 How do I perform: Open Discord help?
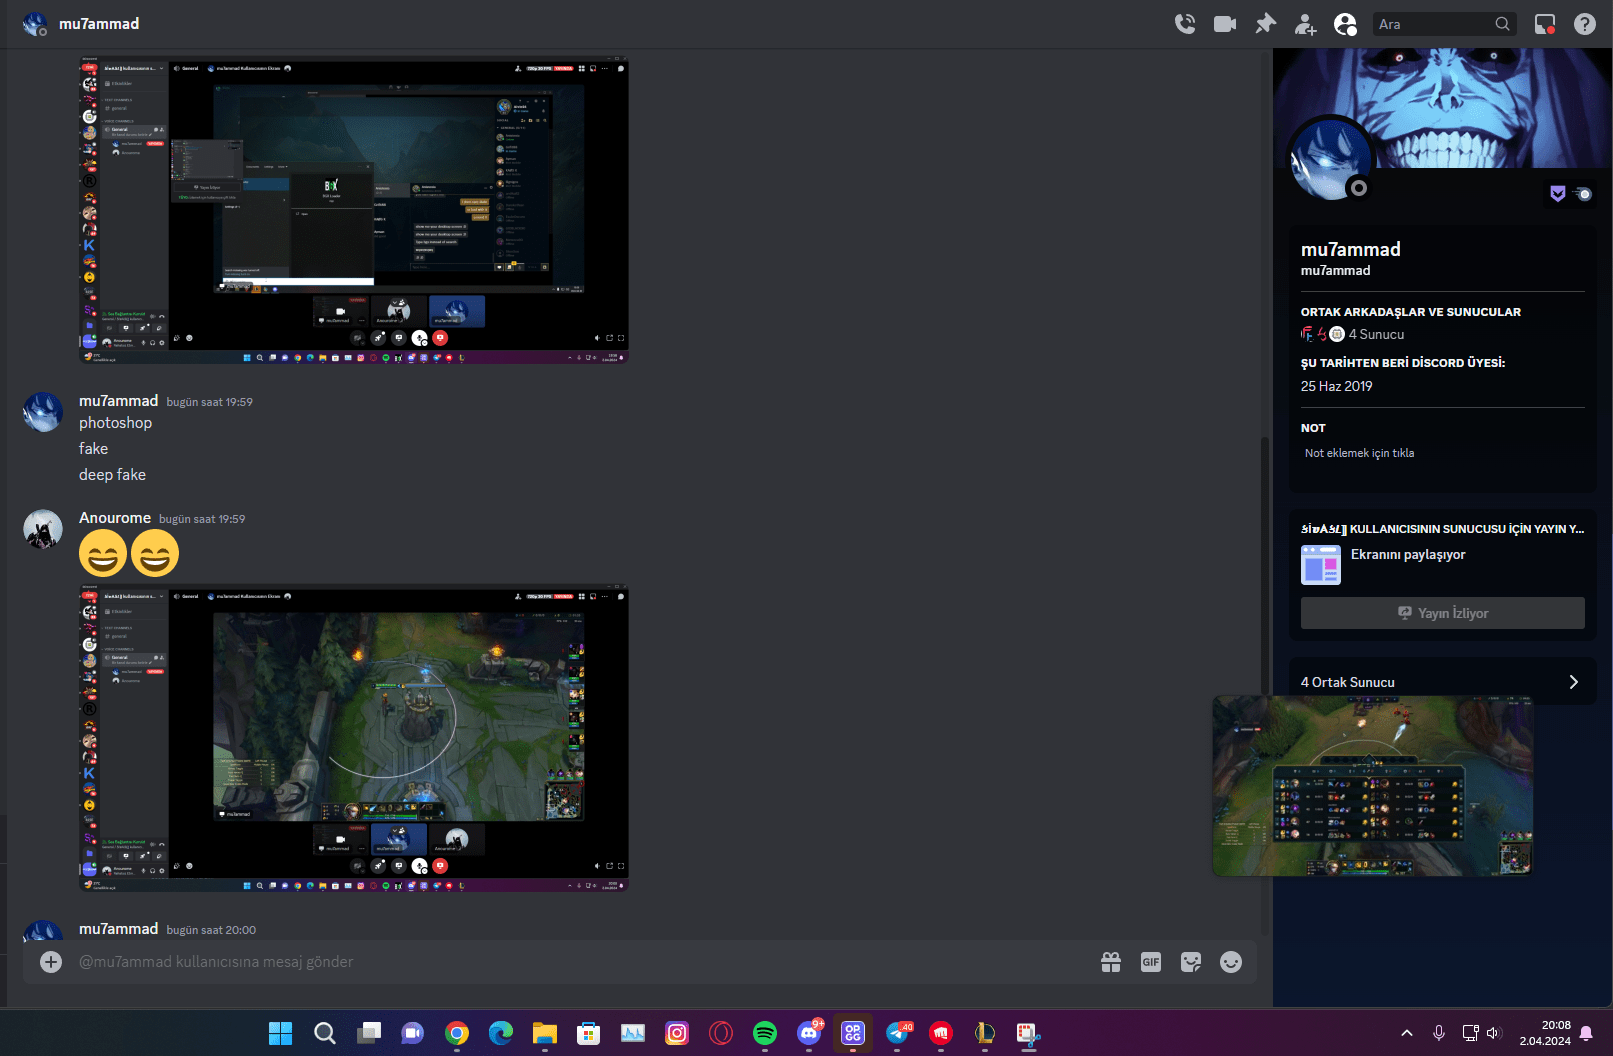(1585, 24)
